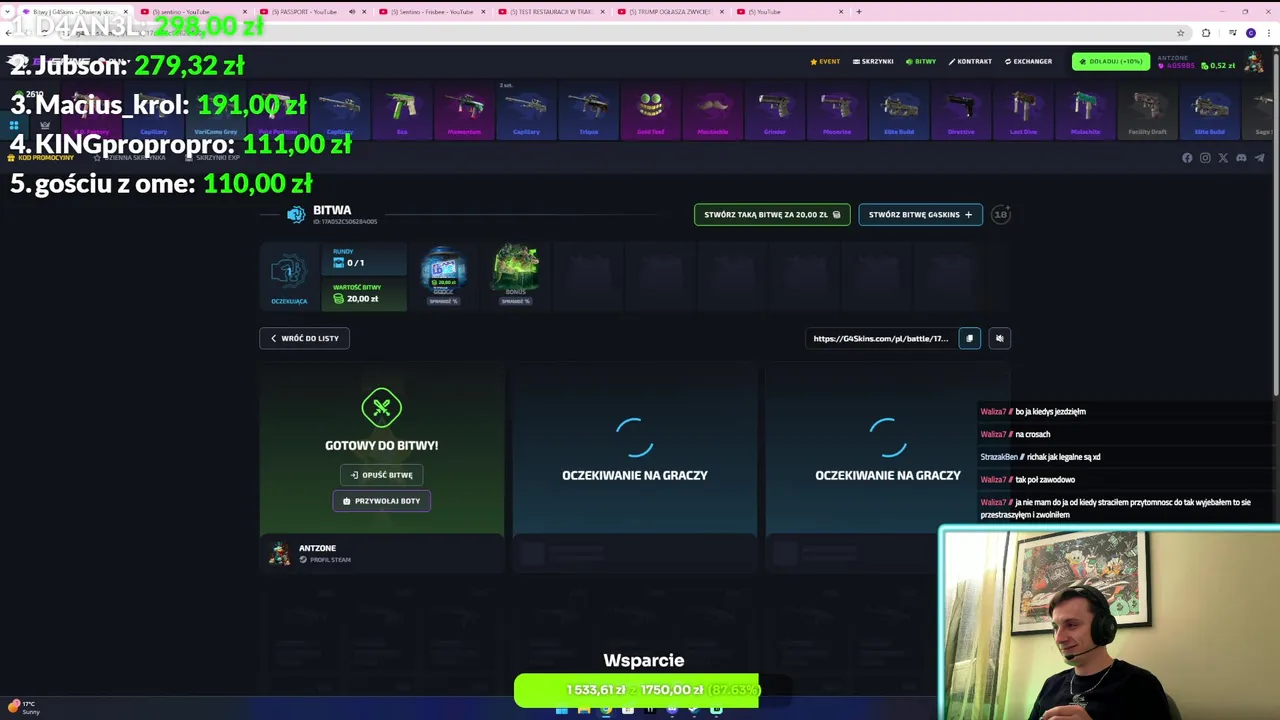Open the Discord social link
This screenshot has height=720, width=1280.
tap(1241, 158)
